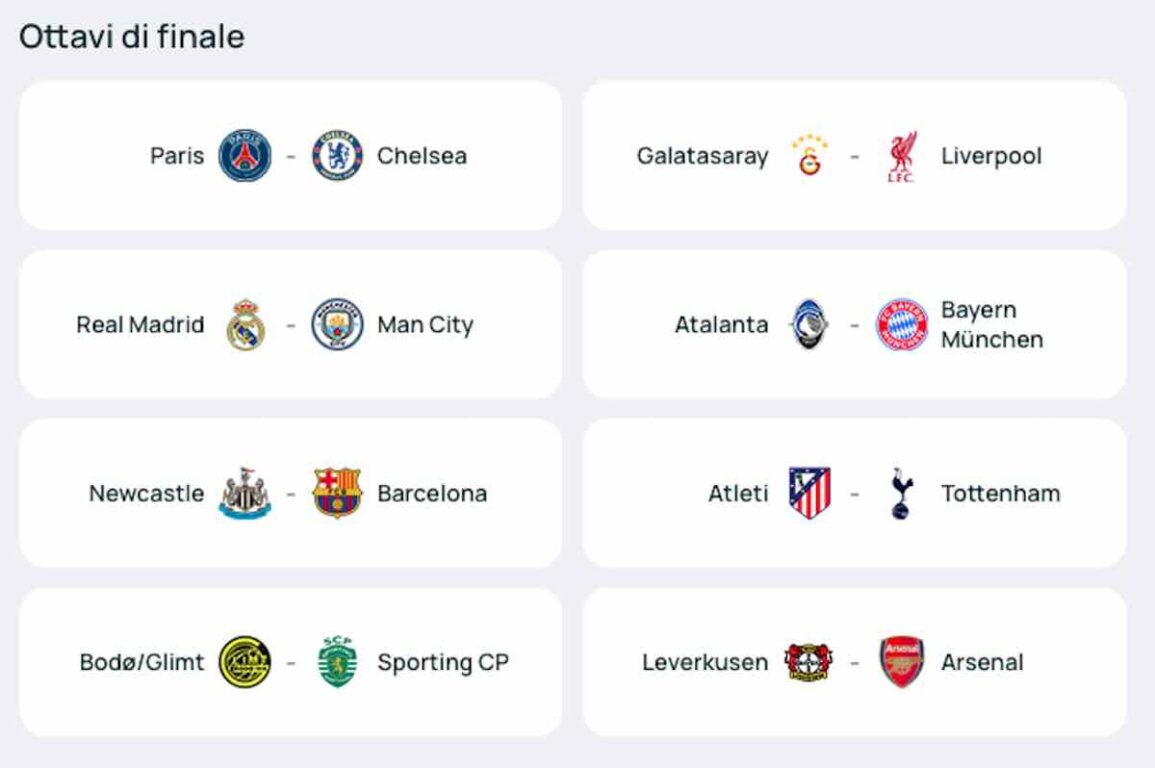Open the Bodø/Glimt yellow crest
The width and height of the screenshot is (1155, 768).
point(245,662)
